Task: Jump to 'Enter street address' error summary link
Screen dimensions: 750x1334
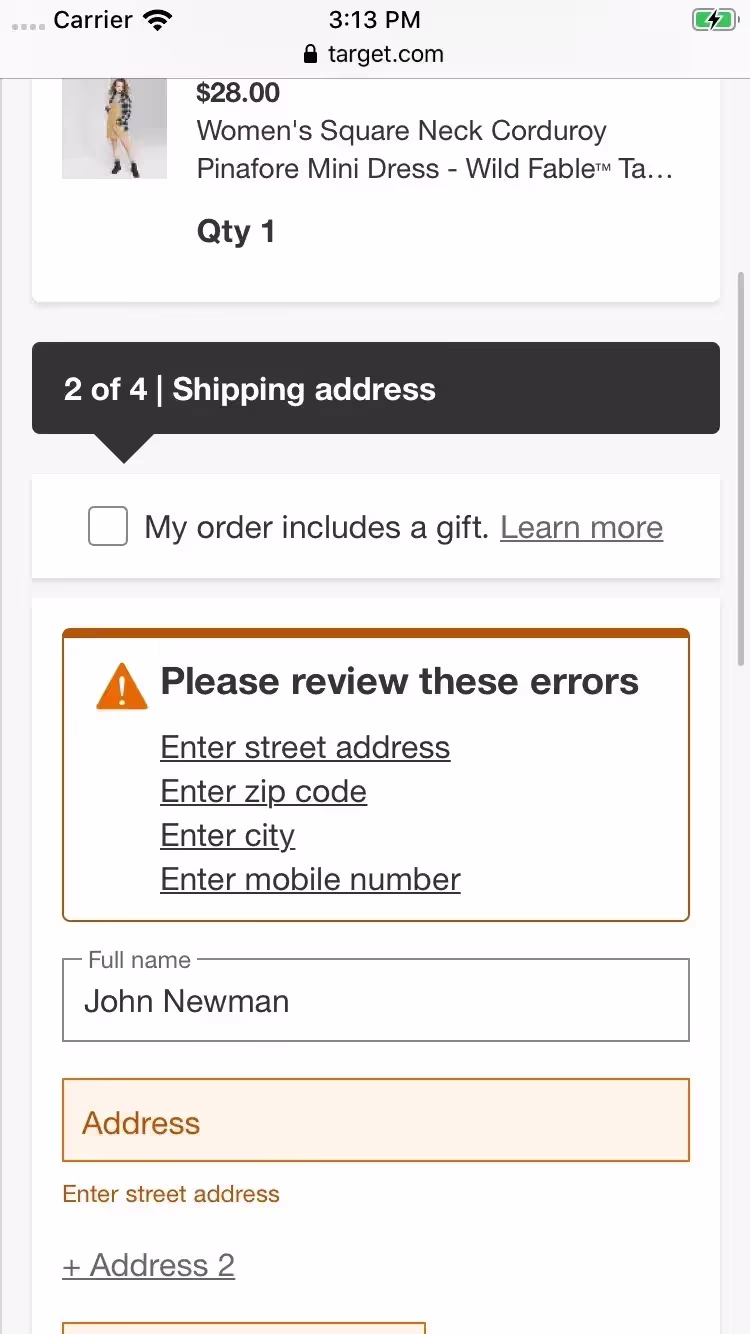Action: pyautogui.click(x=305, y=747)
